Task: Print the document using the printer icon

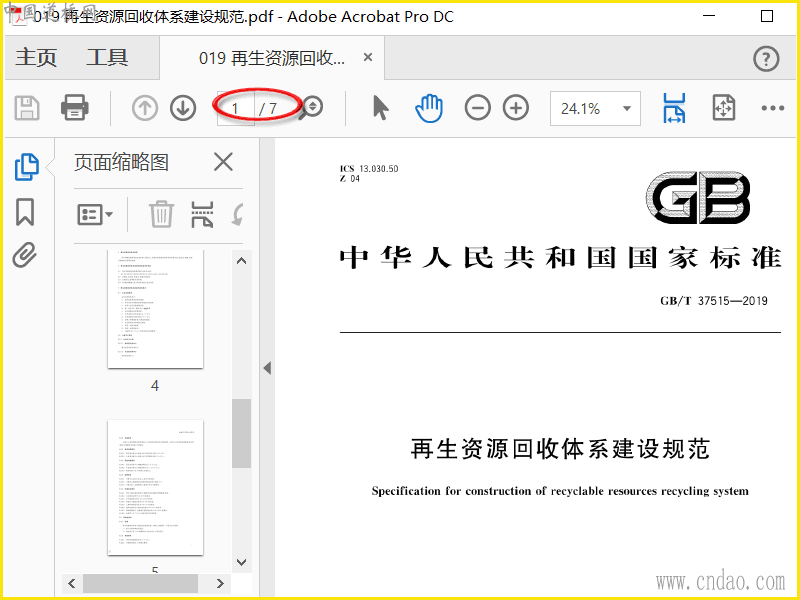Action: click(74, 108)
